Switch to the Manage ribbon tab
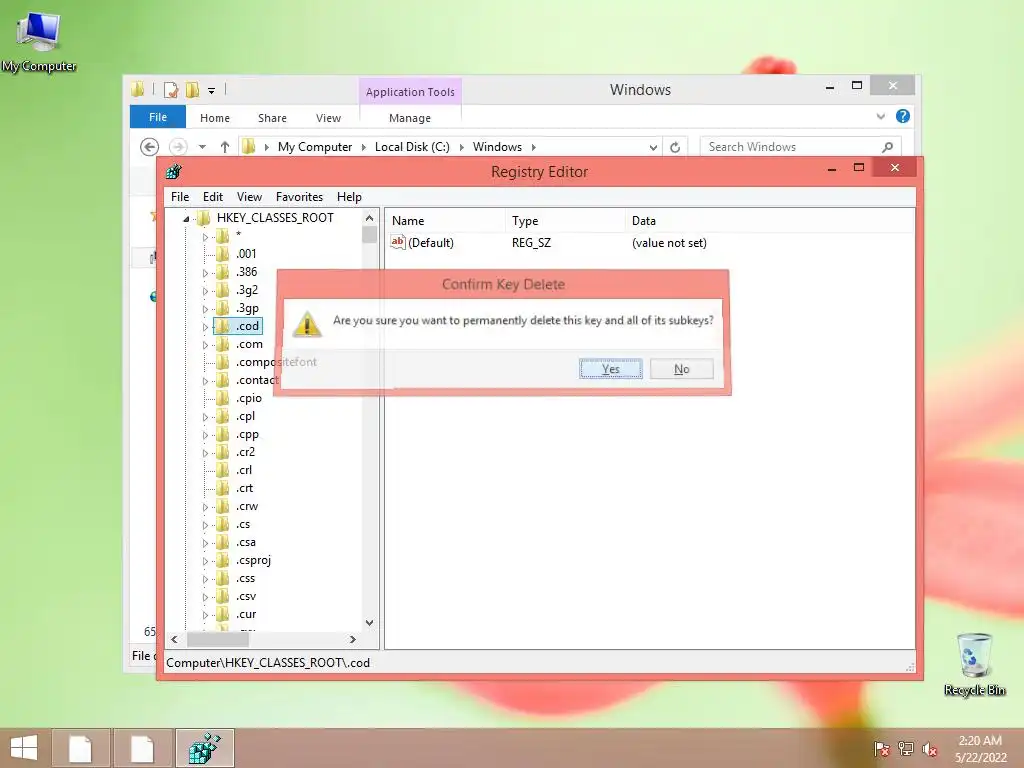This screenshot has height=768, width=1024. click(x=409, y=118)
